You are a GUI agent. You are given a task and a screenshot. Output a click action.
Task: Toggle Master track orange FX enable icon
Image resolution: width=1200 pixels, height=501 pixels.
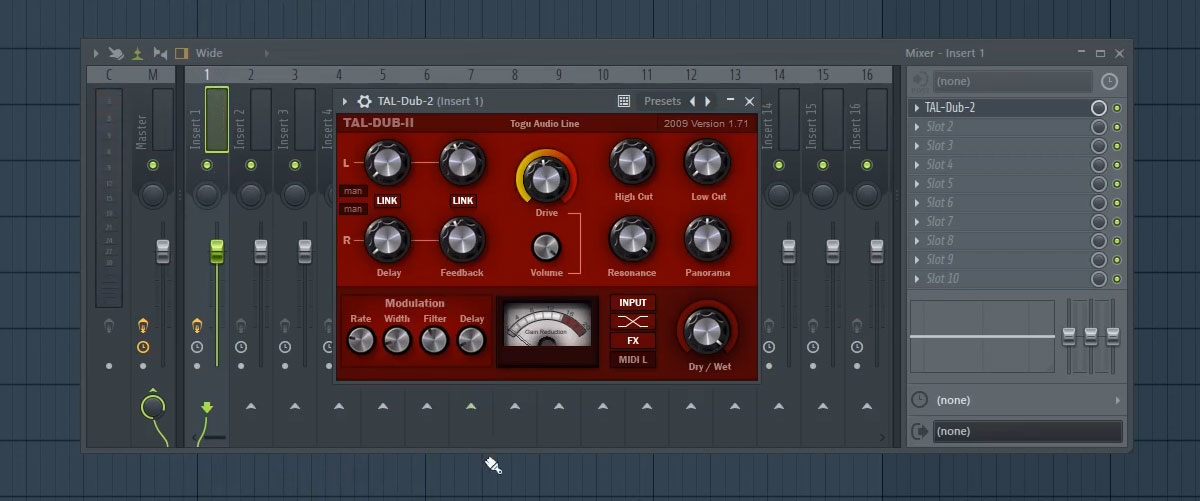tap(143, 324)
